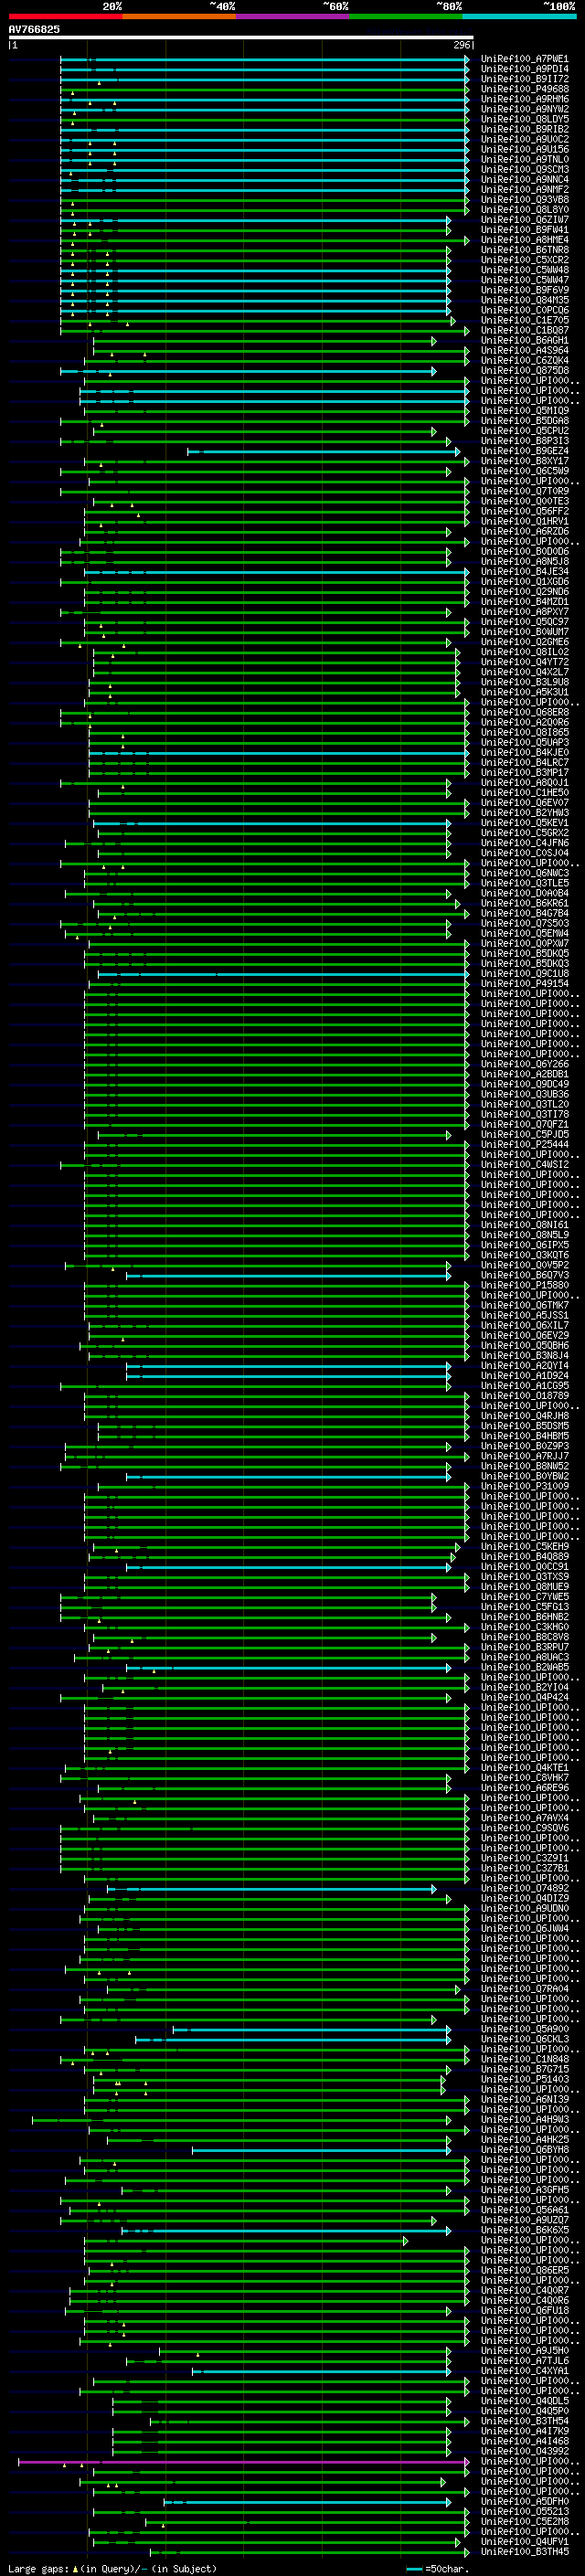Screen dimensions: 585x2576
Task: Select hit label UniRef100_B6TNR8
Action: pyautogui.click(x=524, y=250)
